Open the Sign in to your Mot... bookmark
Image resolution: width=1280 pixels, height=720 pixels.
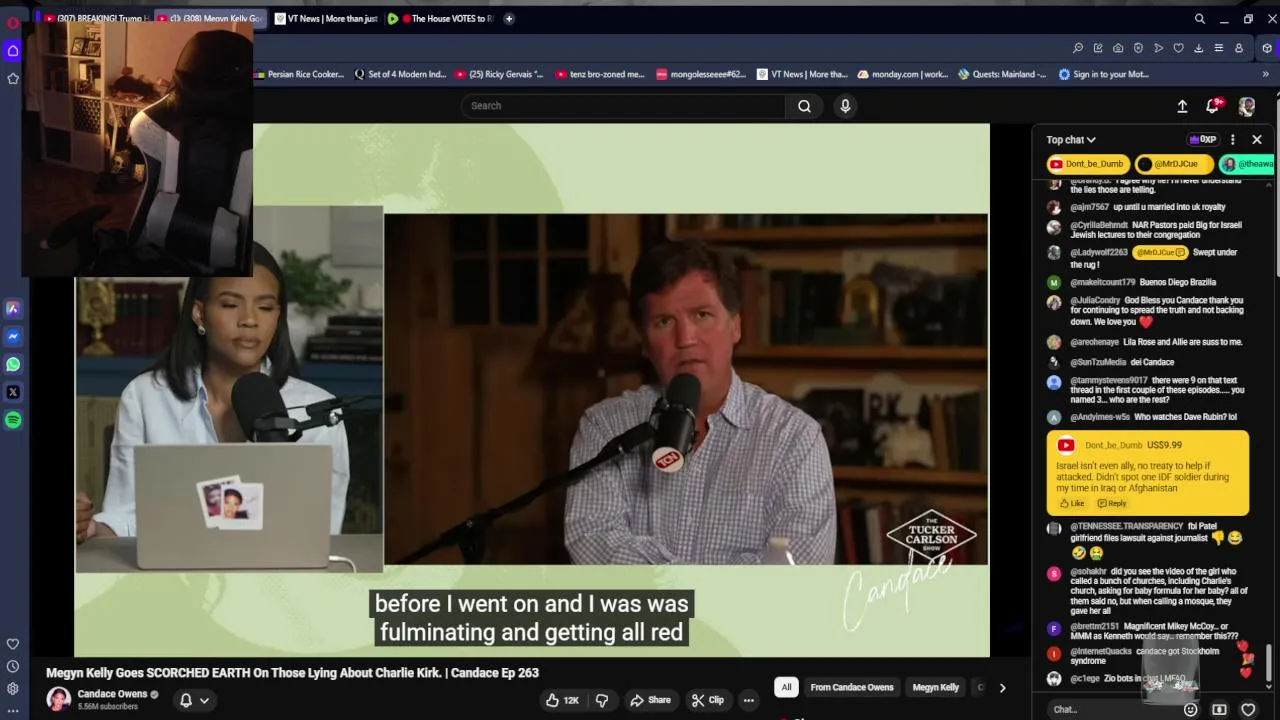1103,74
